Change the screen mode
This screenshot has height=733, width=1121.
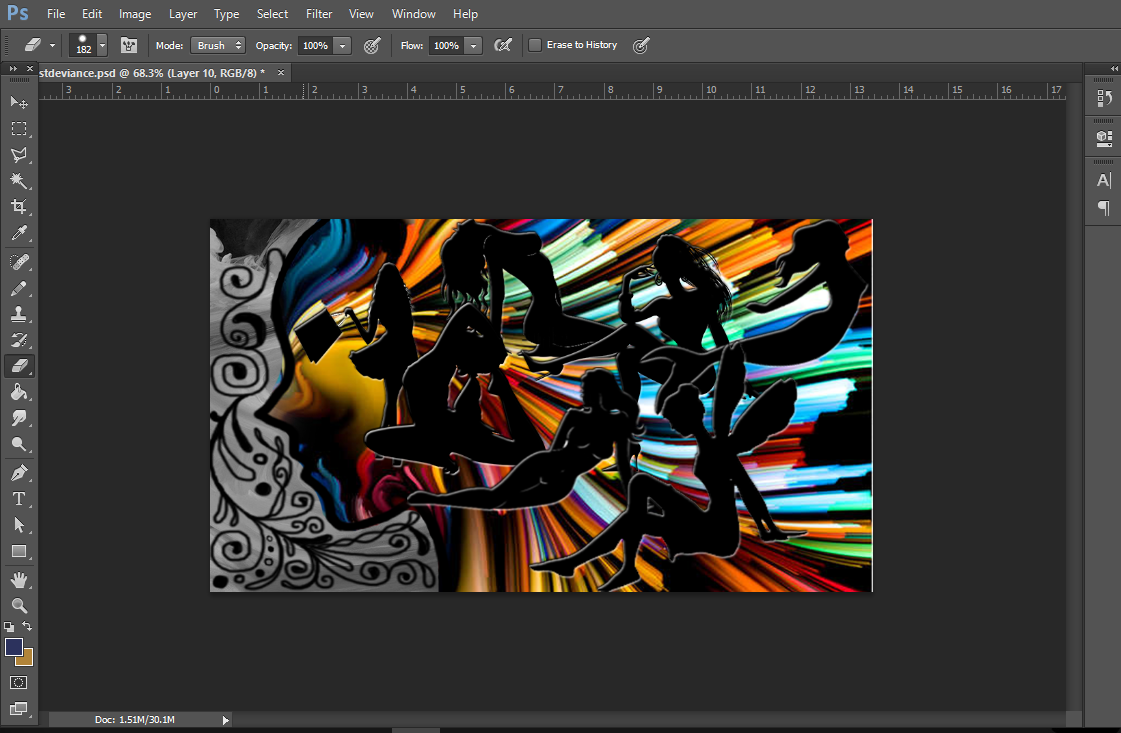click(x=19, y=709)
